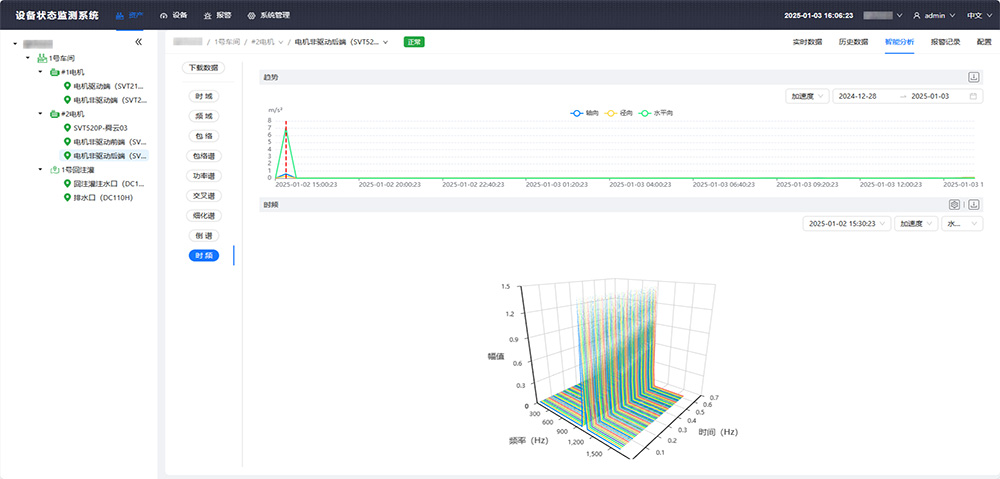Open the 加速度 dropdown in the trend section

[807, 96]
